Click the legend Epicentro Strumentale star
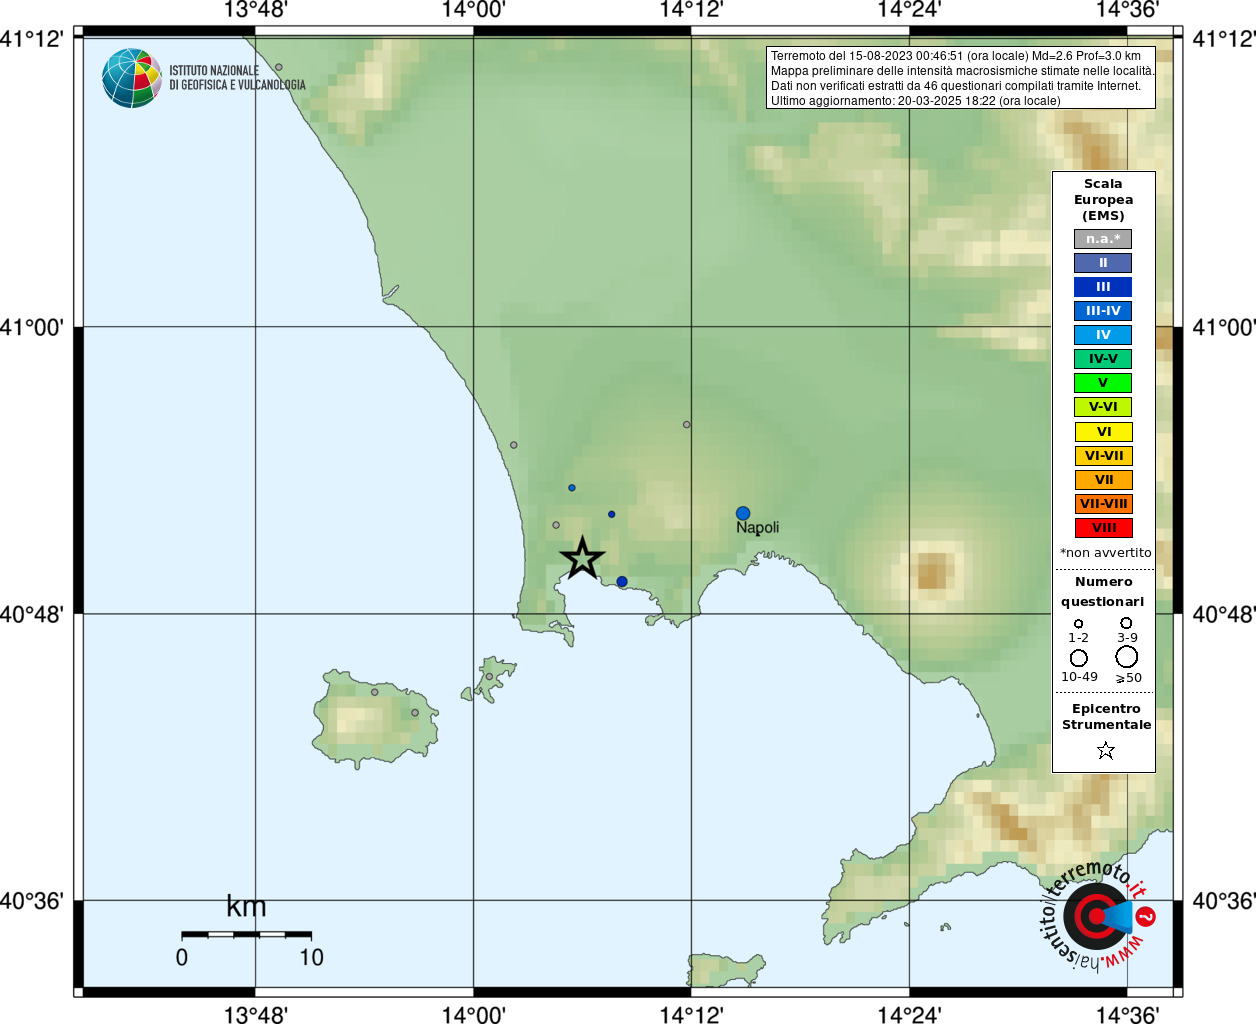The image size is (1256, 1024). click(1105, 750)
